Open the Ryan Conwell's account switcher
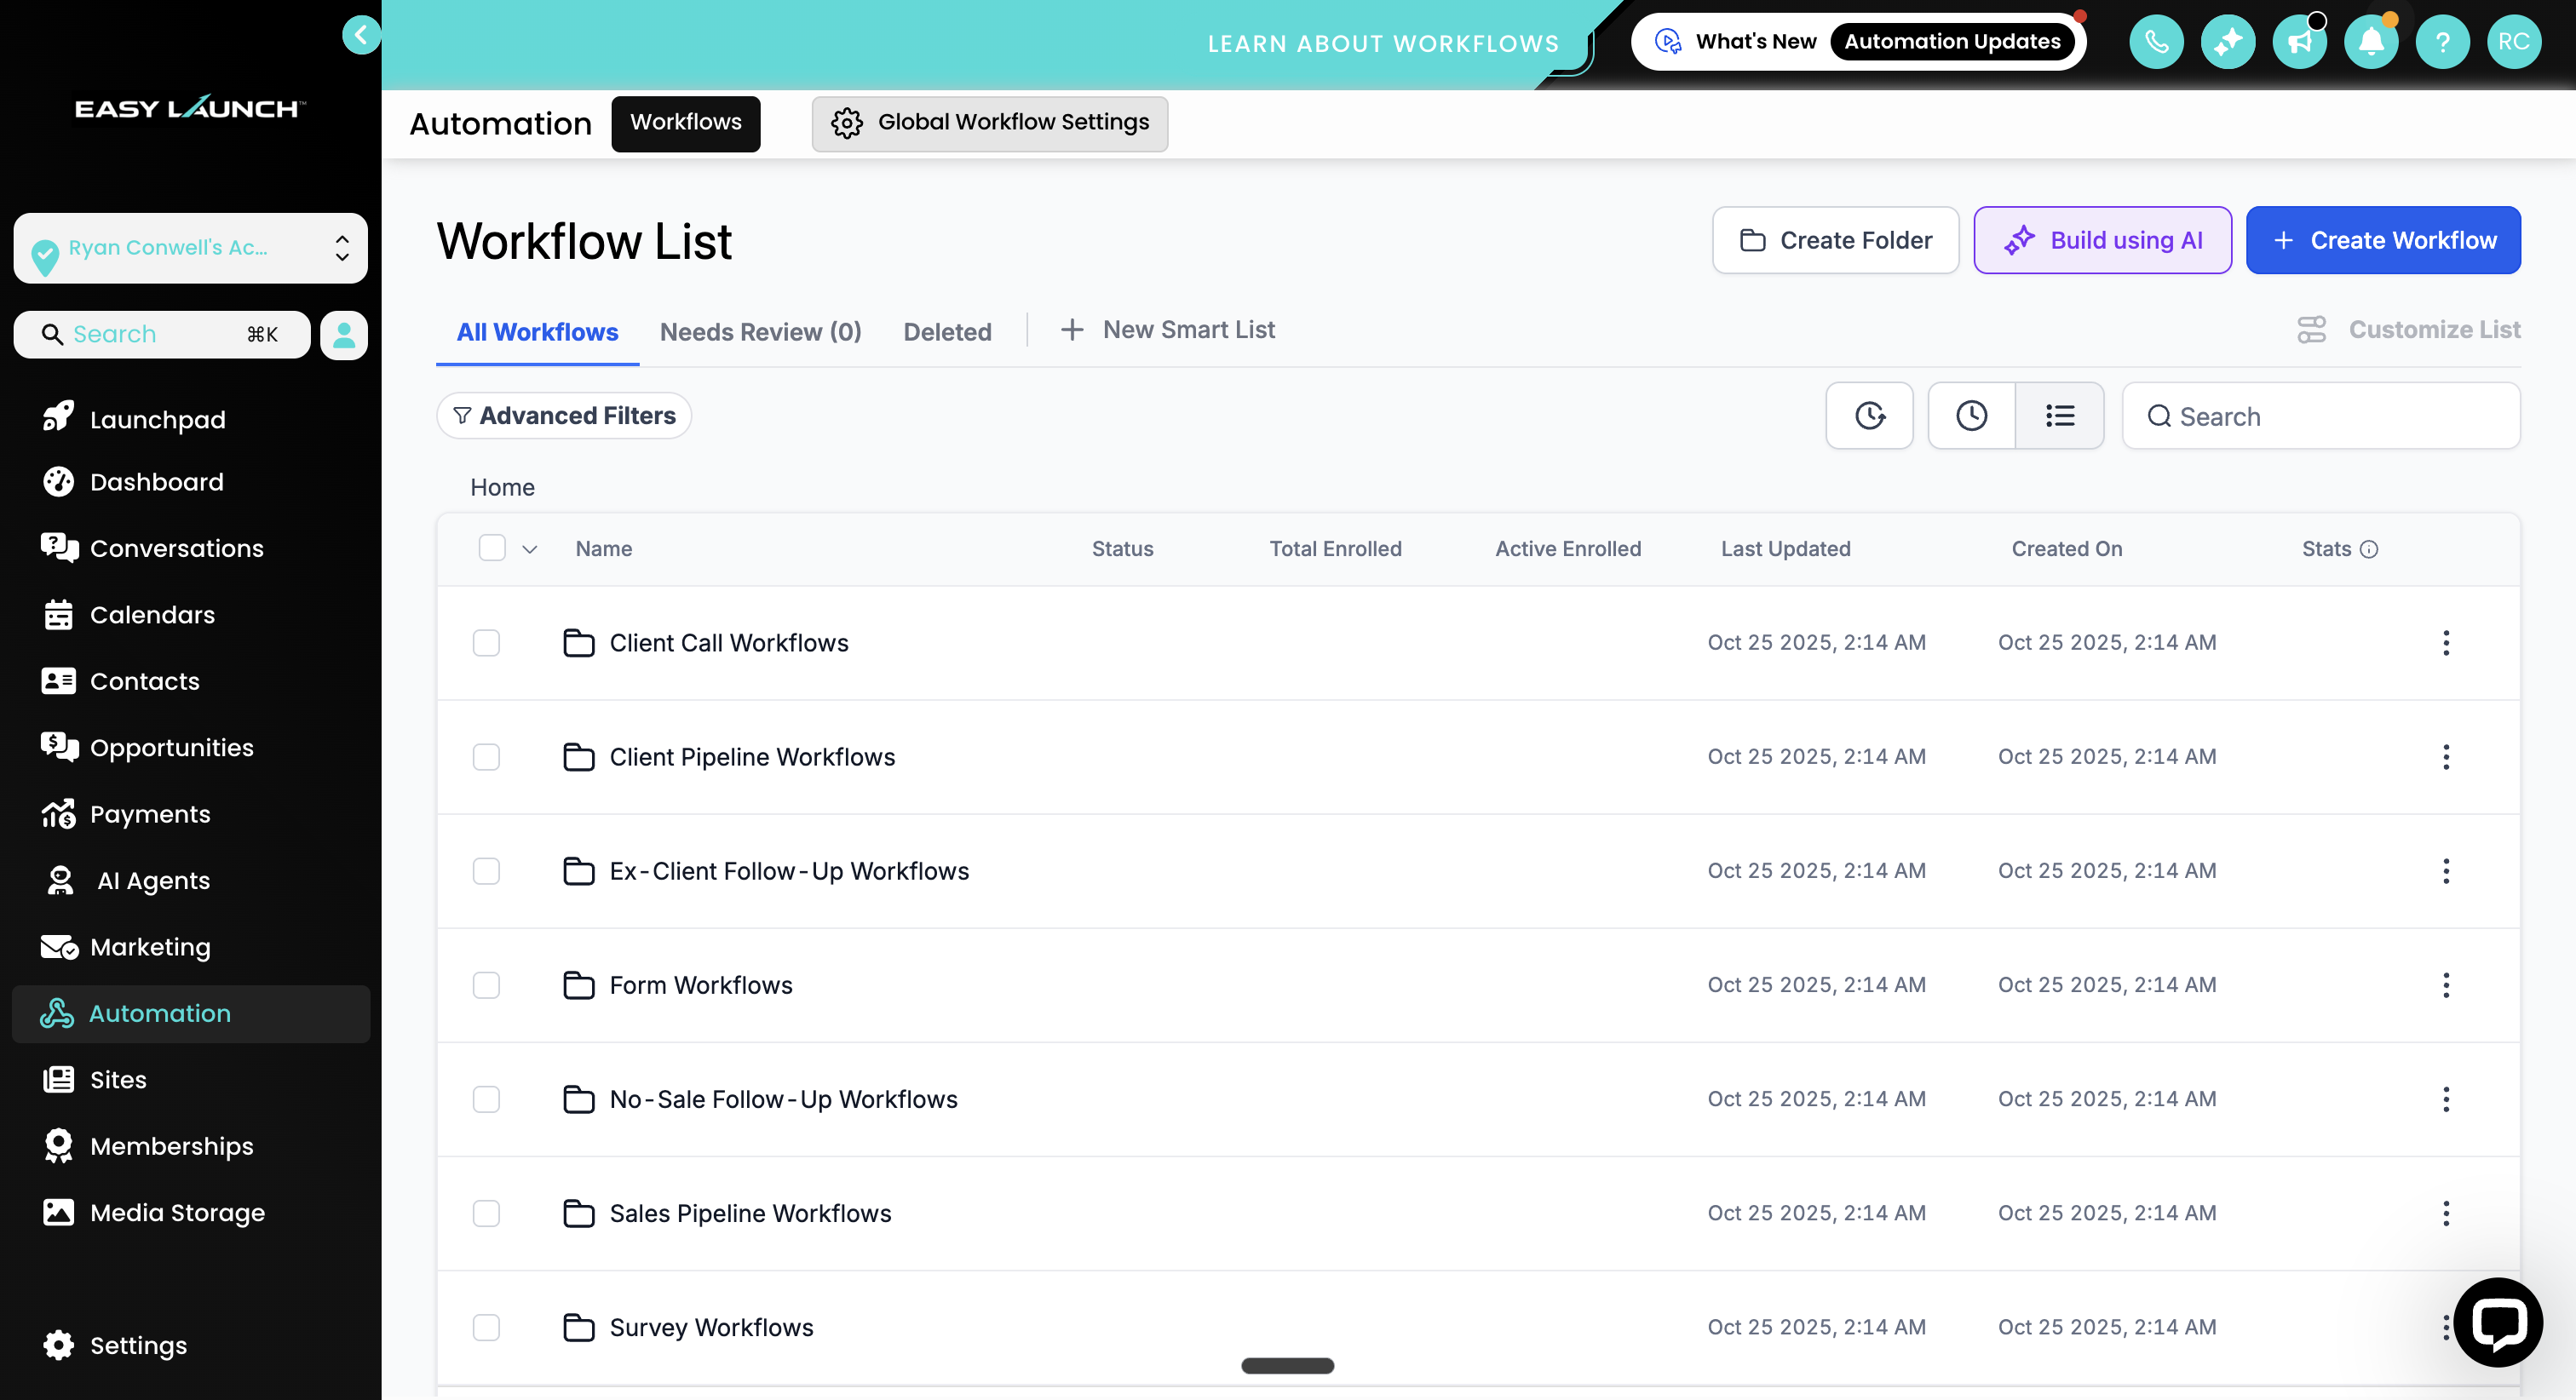This screenshot has height=1400, width=2576. [x=190, y=248]
